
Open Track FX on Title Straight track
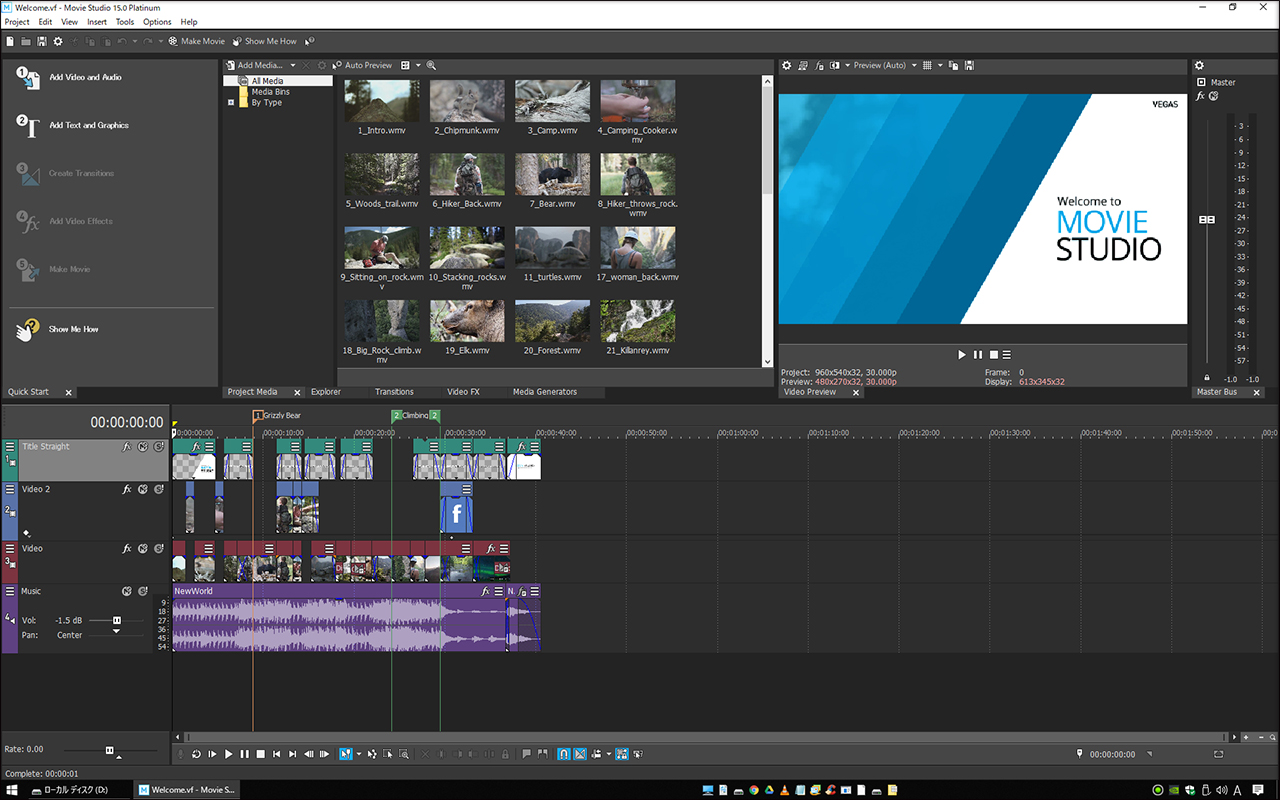[127, 447]
